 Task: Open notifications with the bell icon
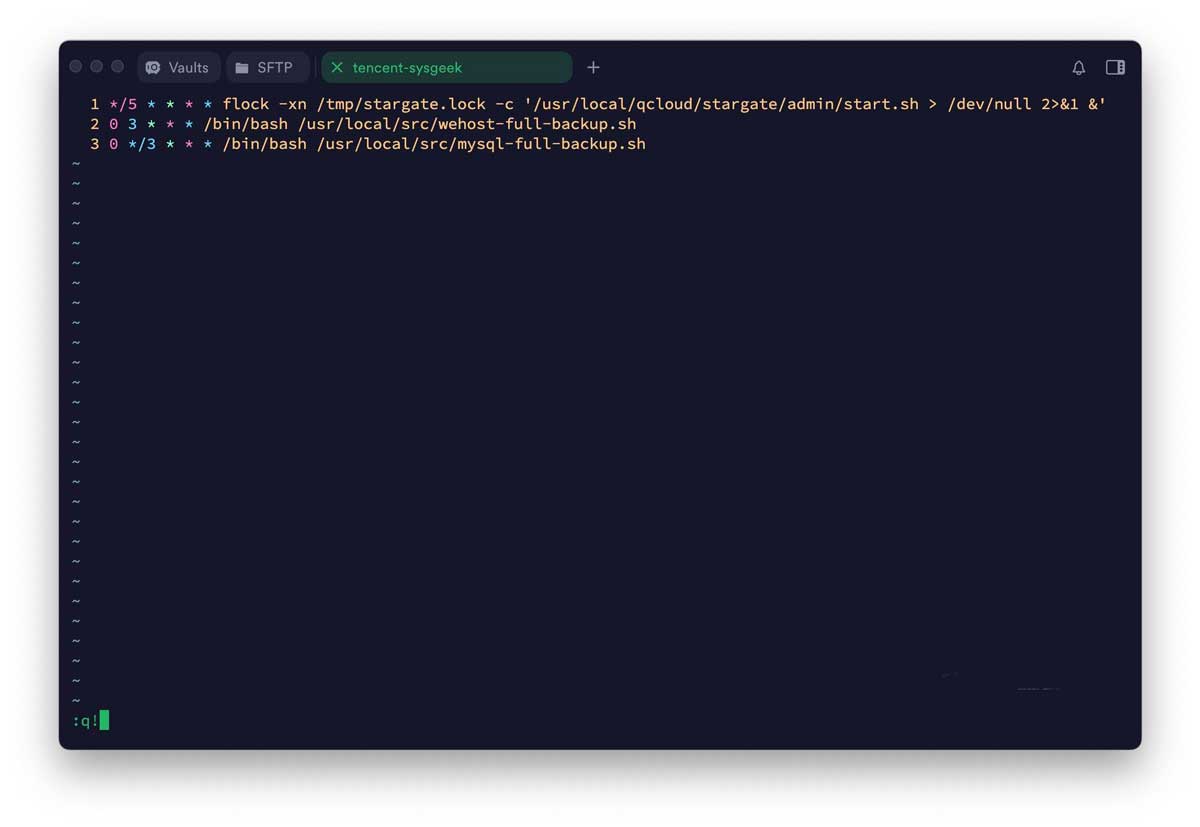[x=1078, y=67]
